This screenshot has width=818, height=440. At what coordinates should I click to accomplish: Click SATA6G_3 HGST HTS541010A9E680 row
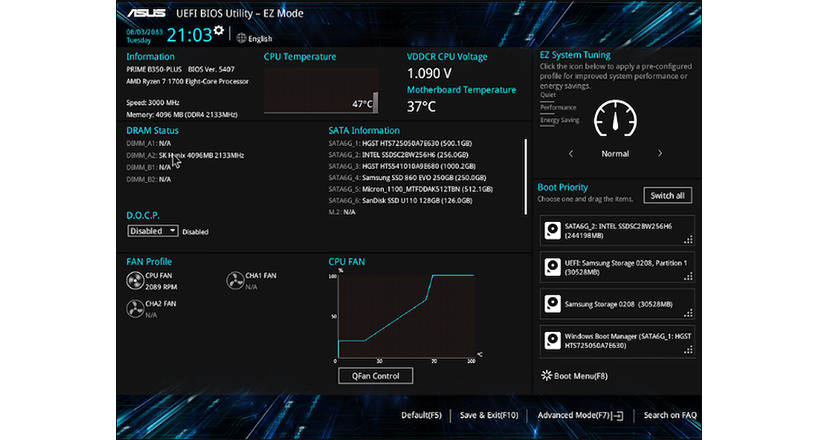click(x=402, y=166)
